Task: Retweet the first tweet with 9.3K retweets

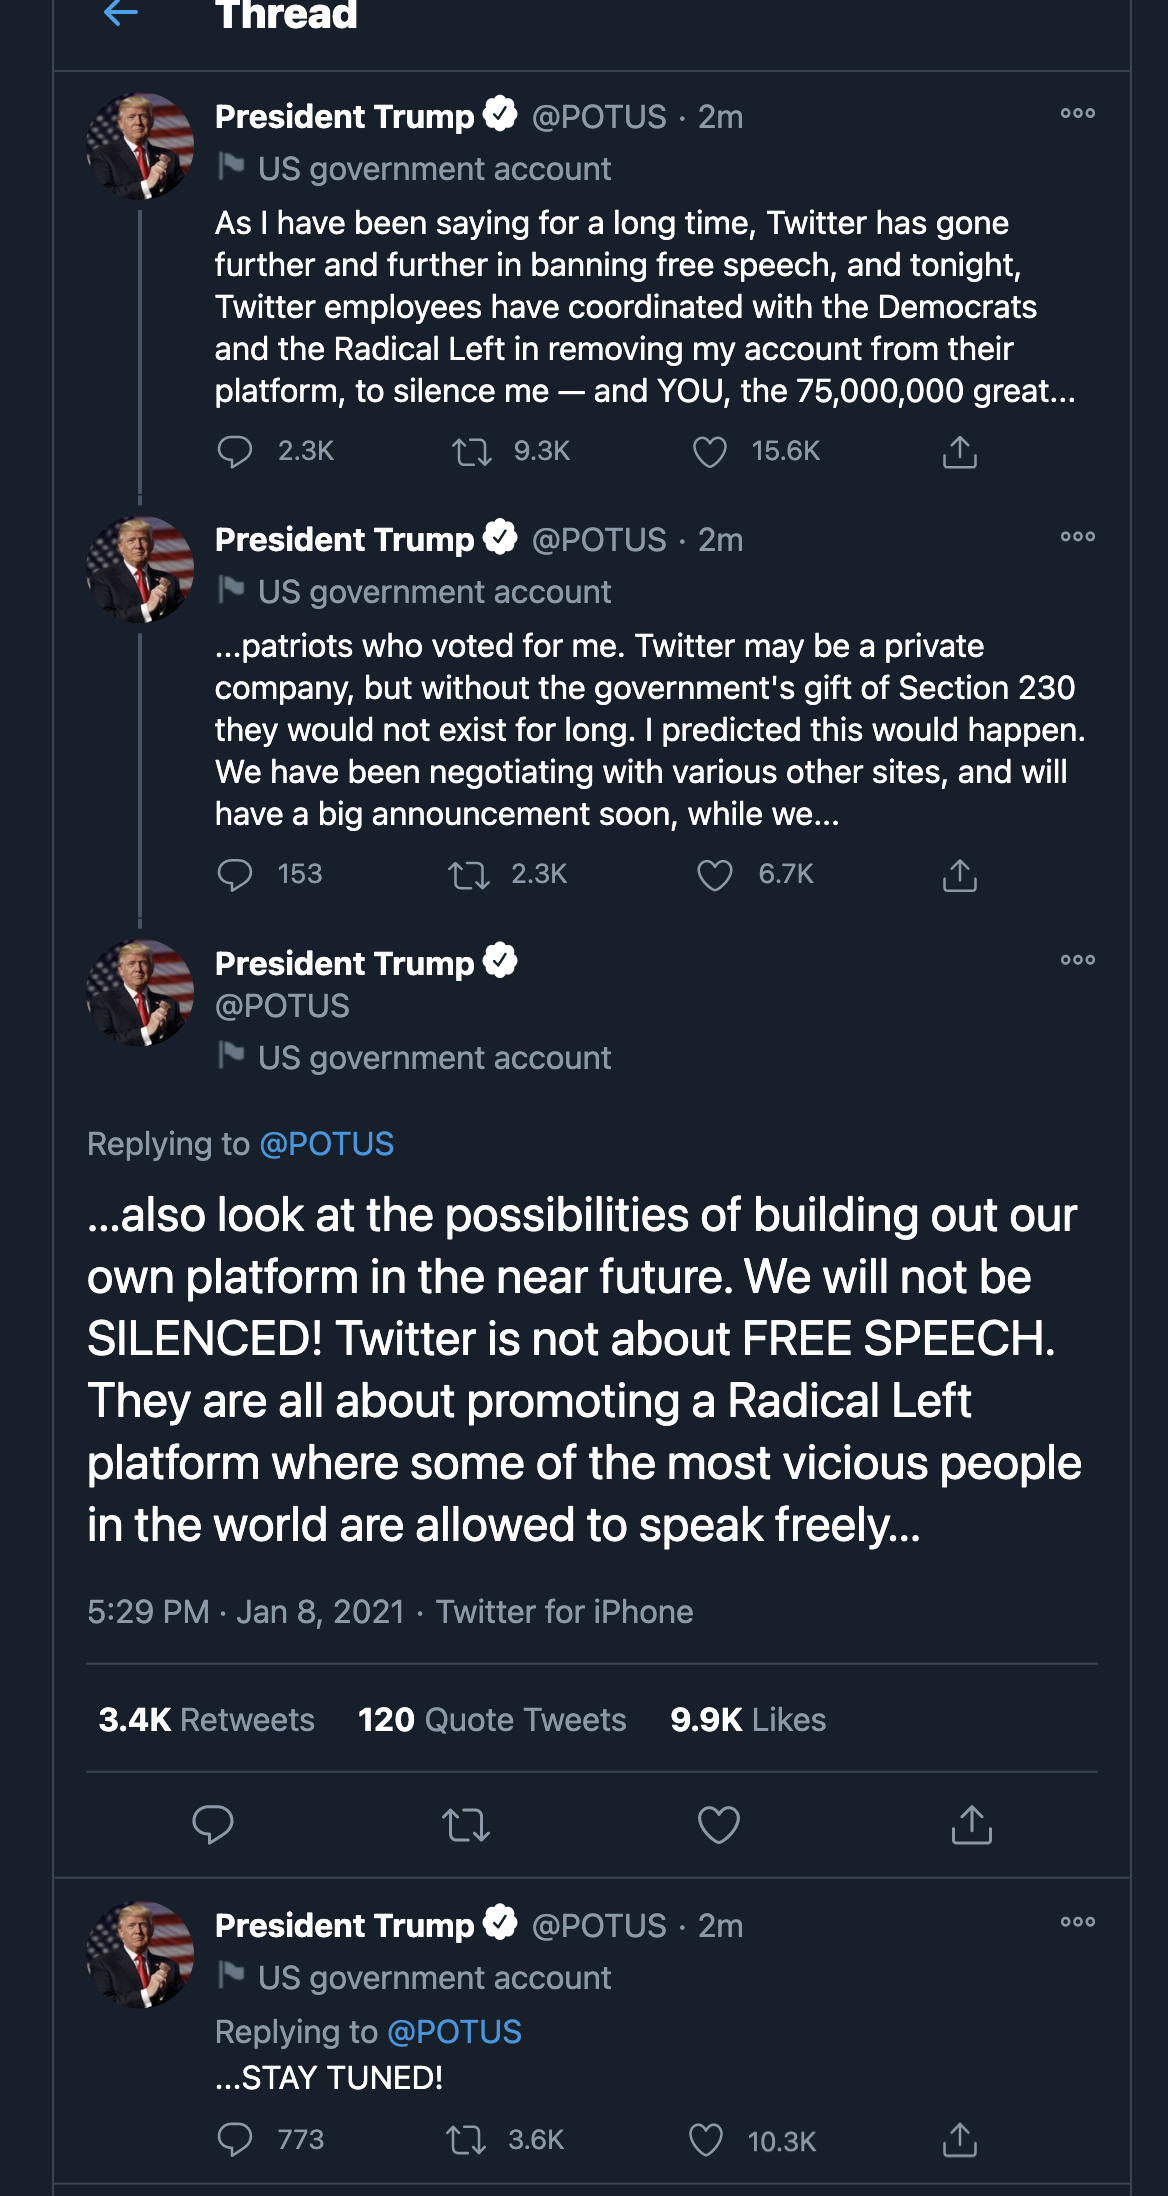Action: [x=471, y=452]
